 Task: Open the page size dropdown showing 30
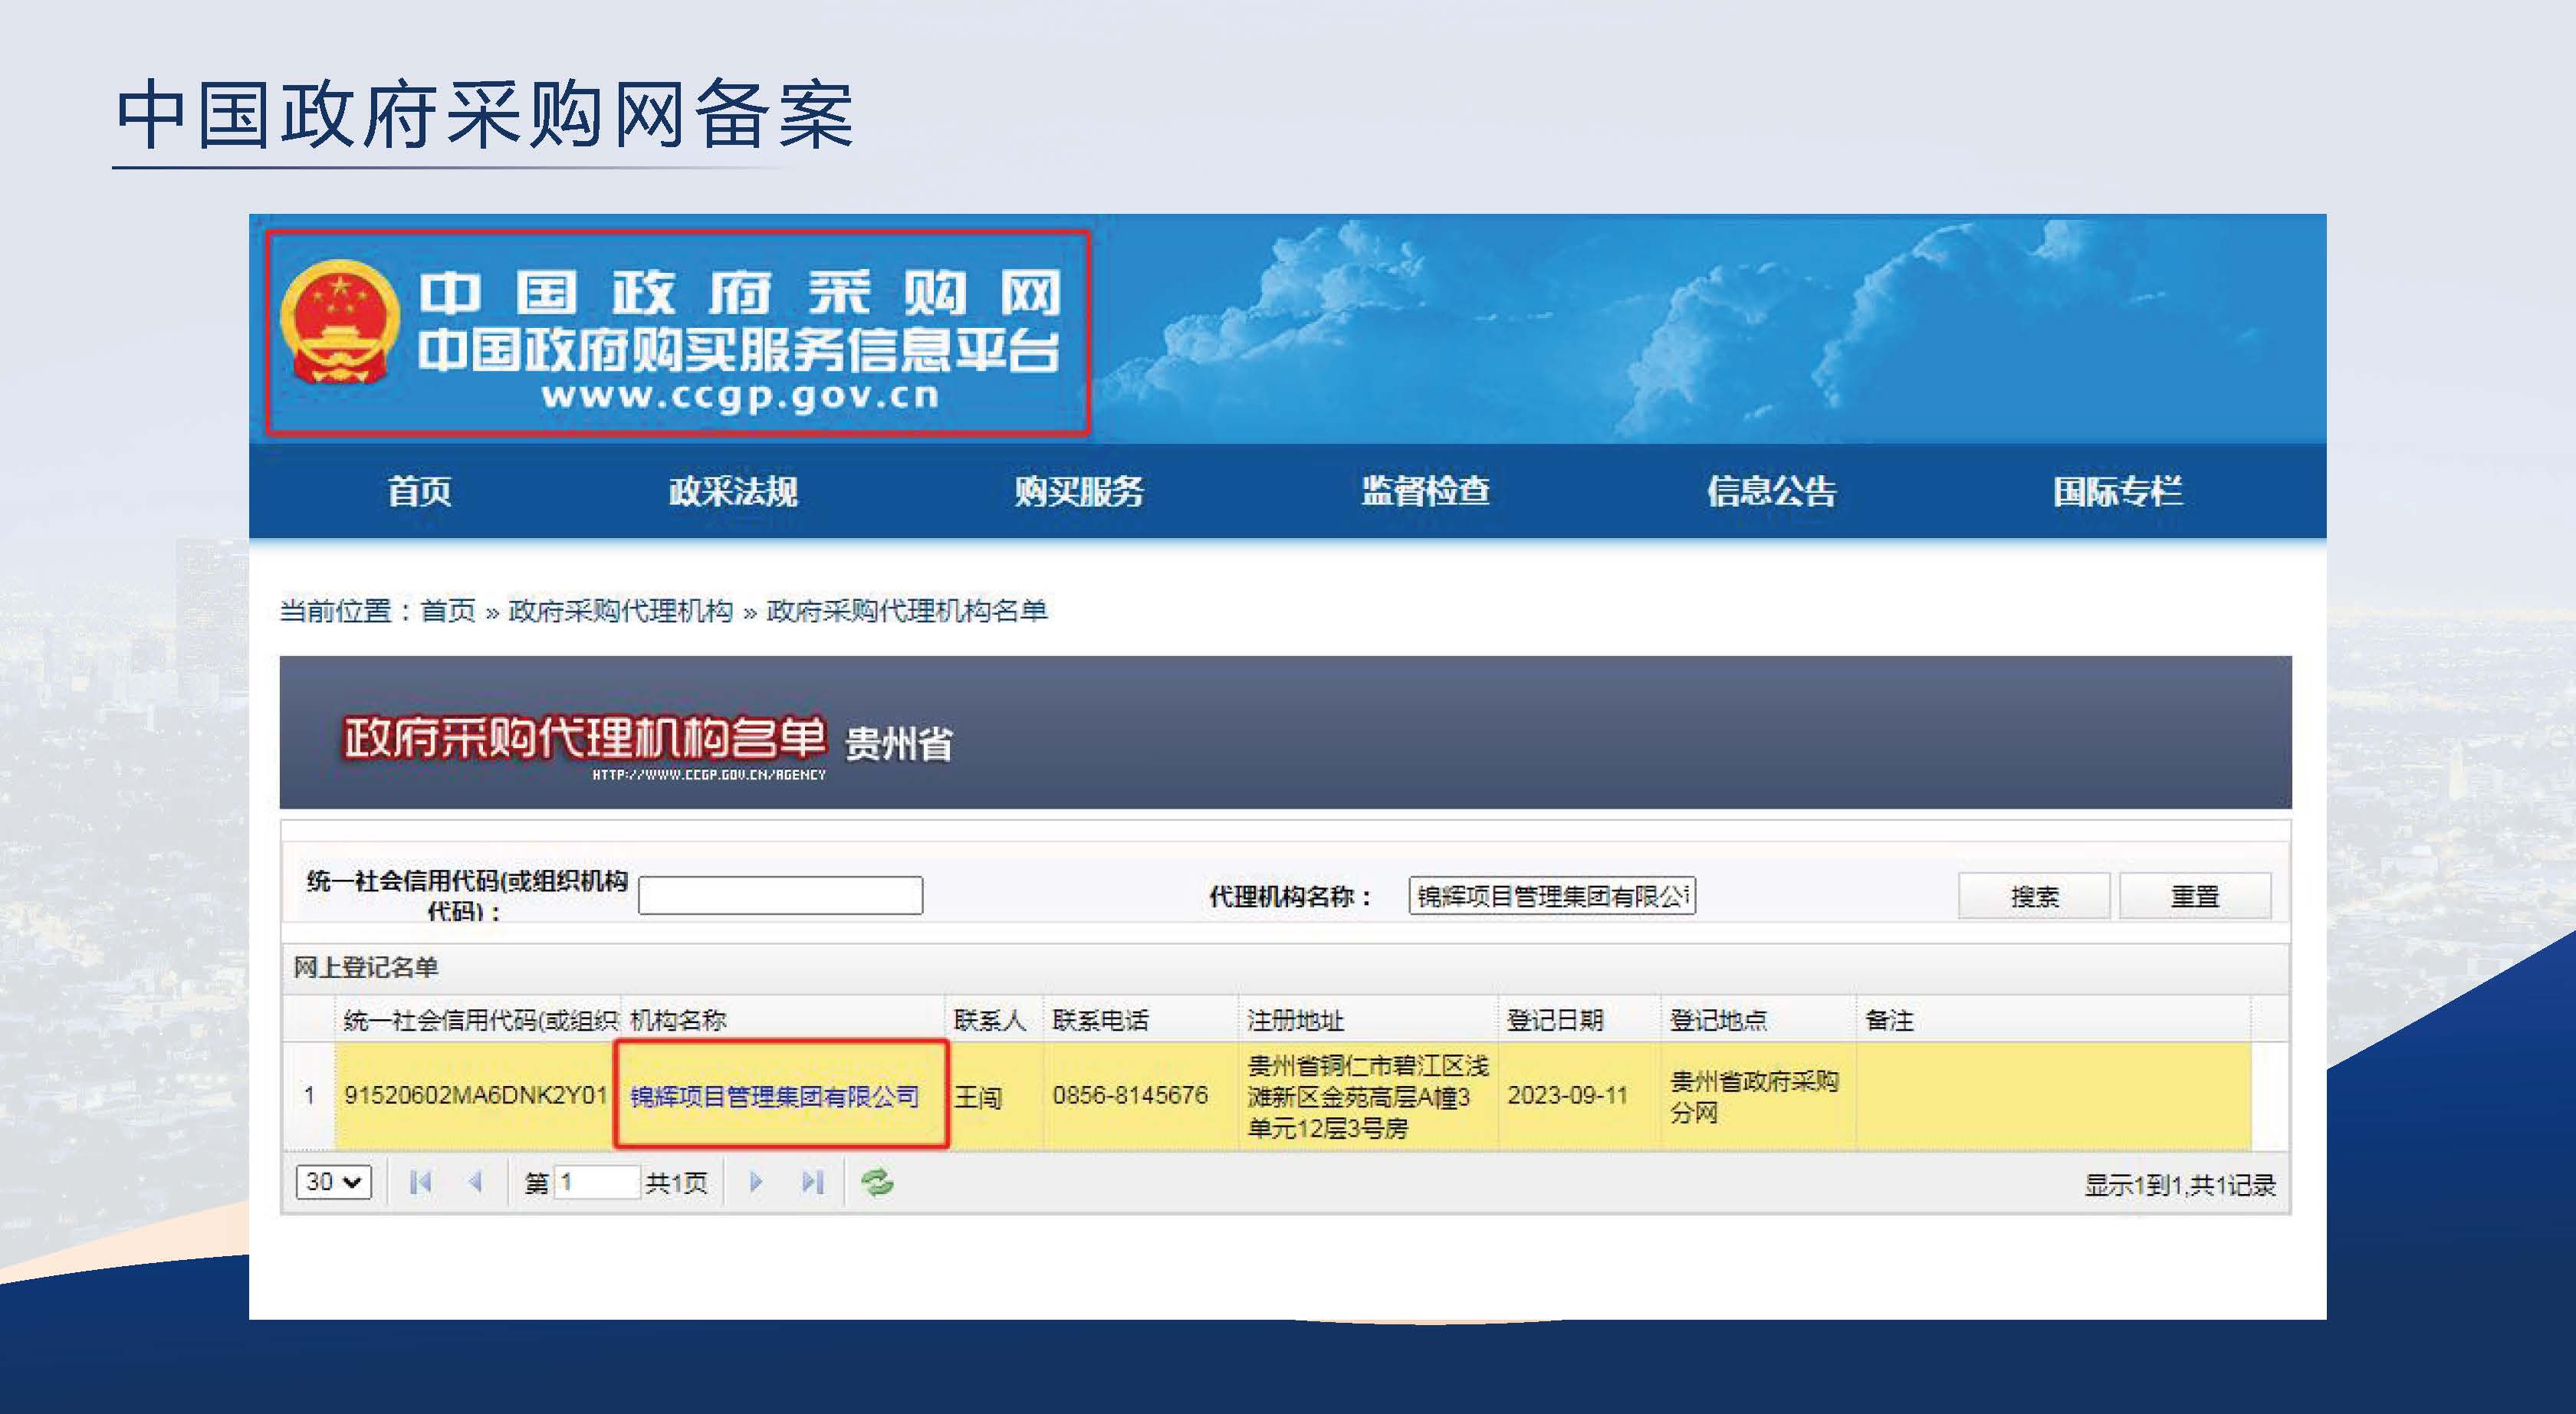(333, 1182)
